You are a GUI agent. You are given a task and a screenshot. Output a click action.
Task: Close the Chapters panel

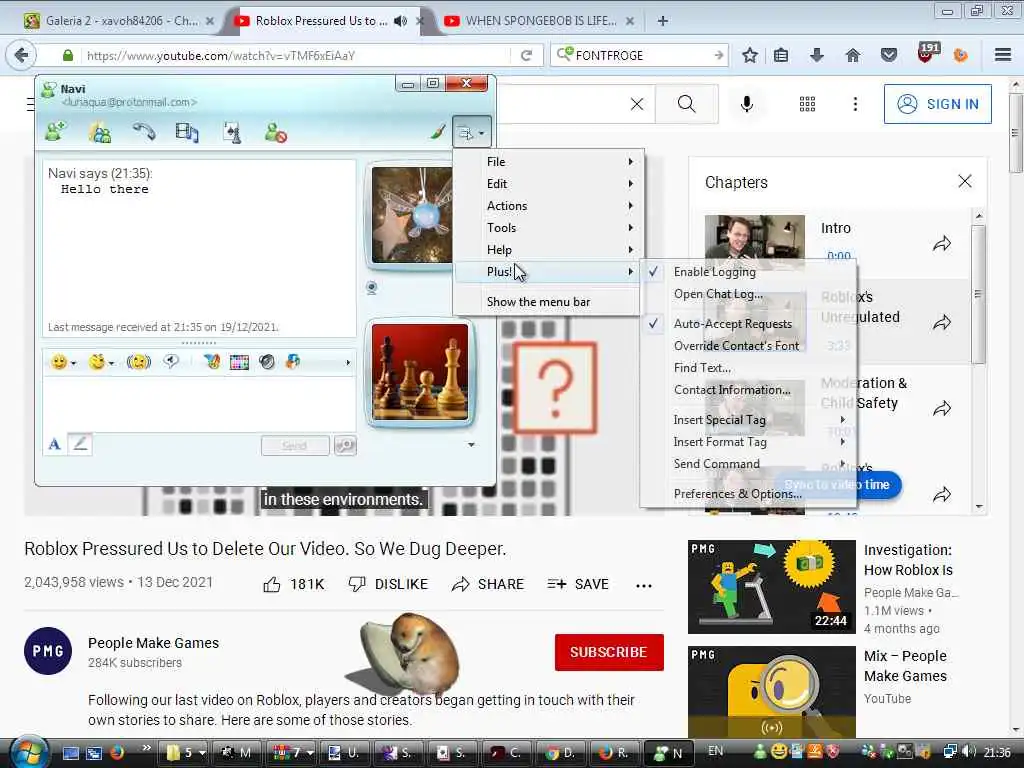[965, 182]
